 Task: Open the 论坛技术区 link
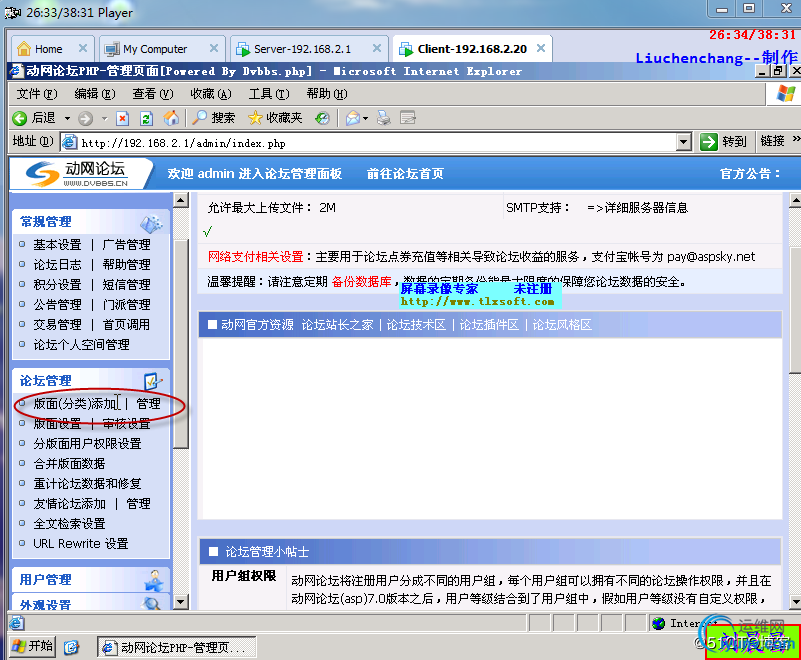tap(416, 325)
